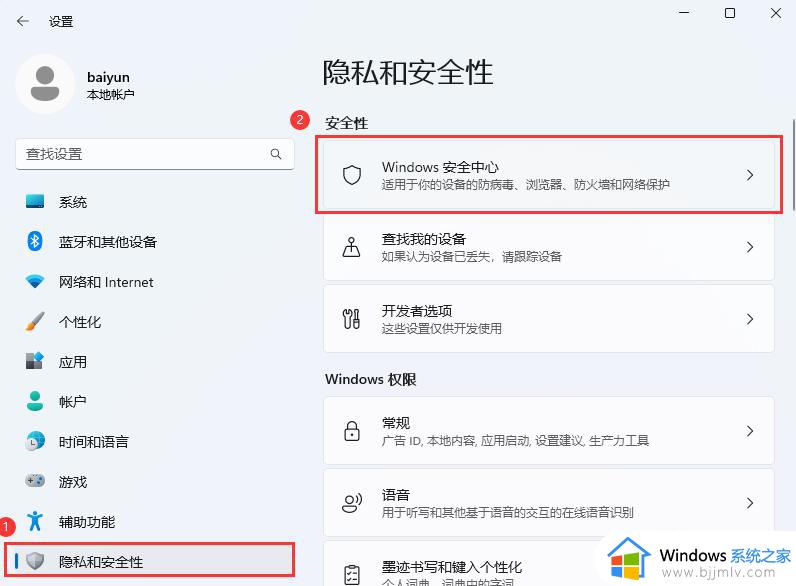Click the baiyun account name
The width and height of the screenshot is (796, 586).
coord(108,77)
